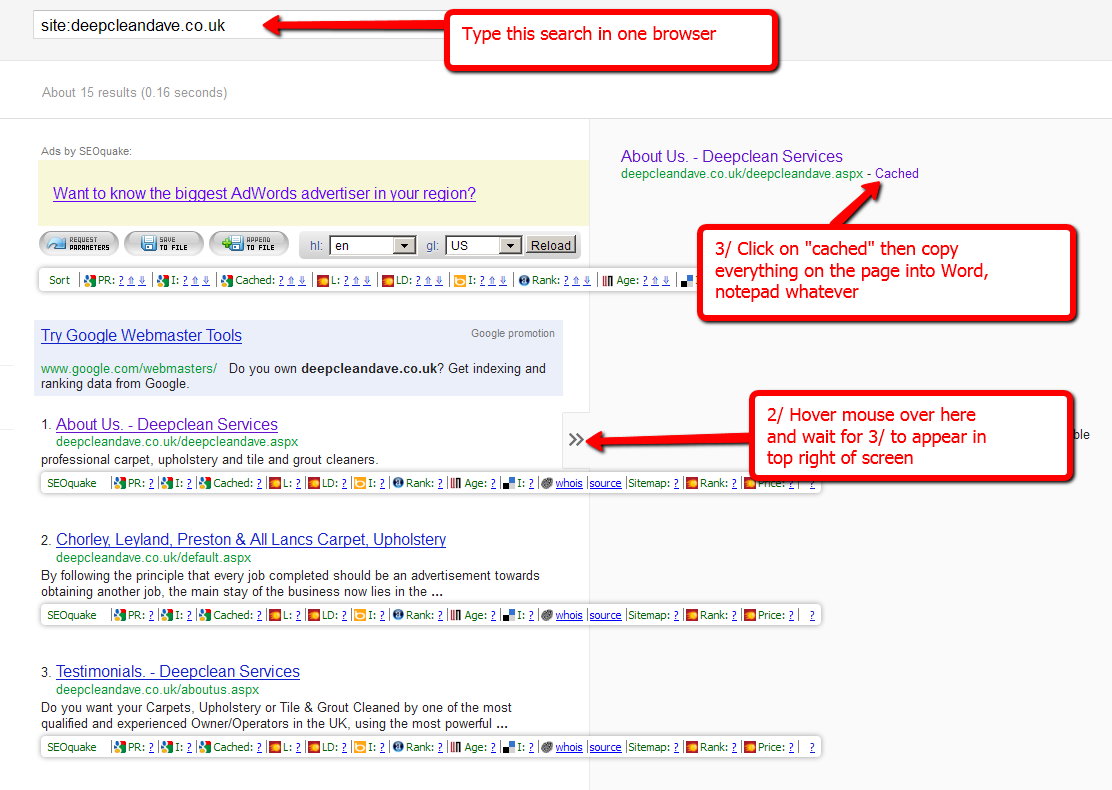The height and width of the screenshot is (790, 1112).
Task: Load the Age value in the Sort bar
Action: [x=645, y=281]
